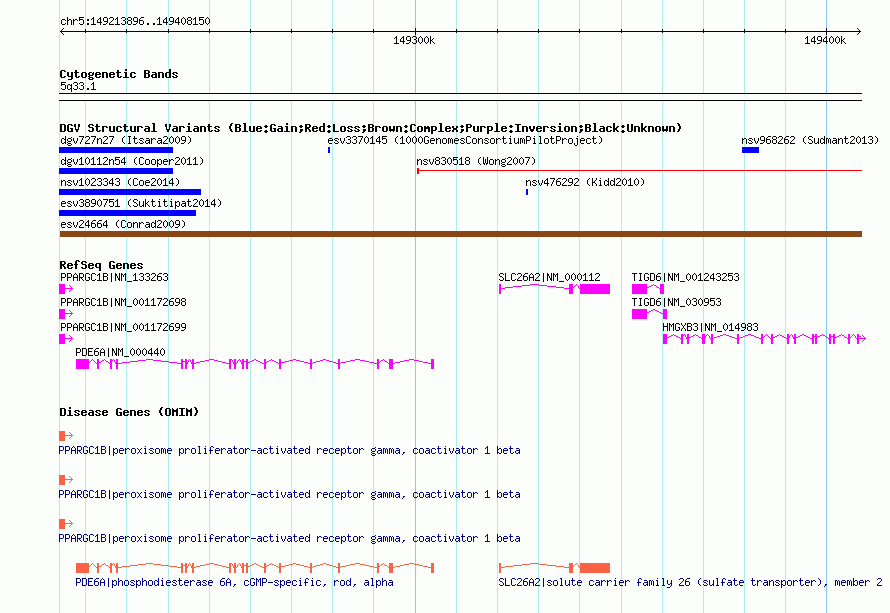The height and width of the screenshot is (613, 890).
Task: Open the SLC26A2|NM_000112 label
Action: (549, 278)
